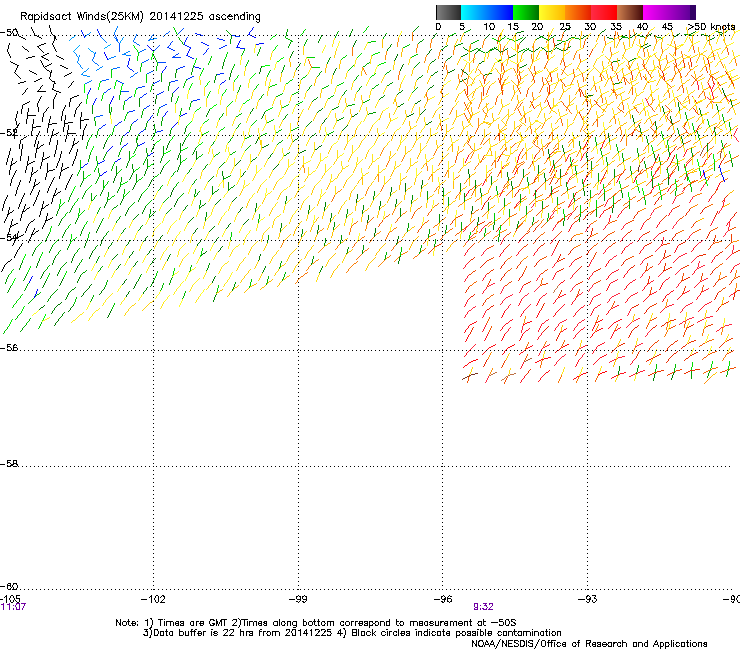Click the '-96' longitude axis label

coord(443,599)
